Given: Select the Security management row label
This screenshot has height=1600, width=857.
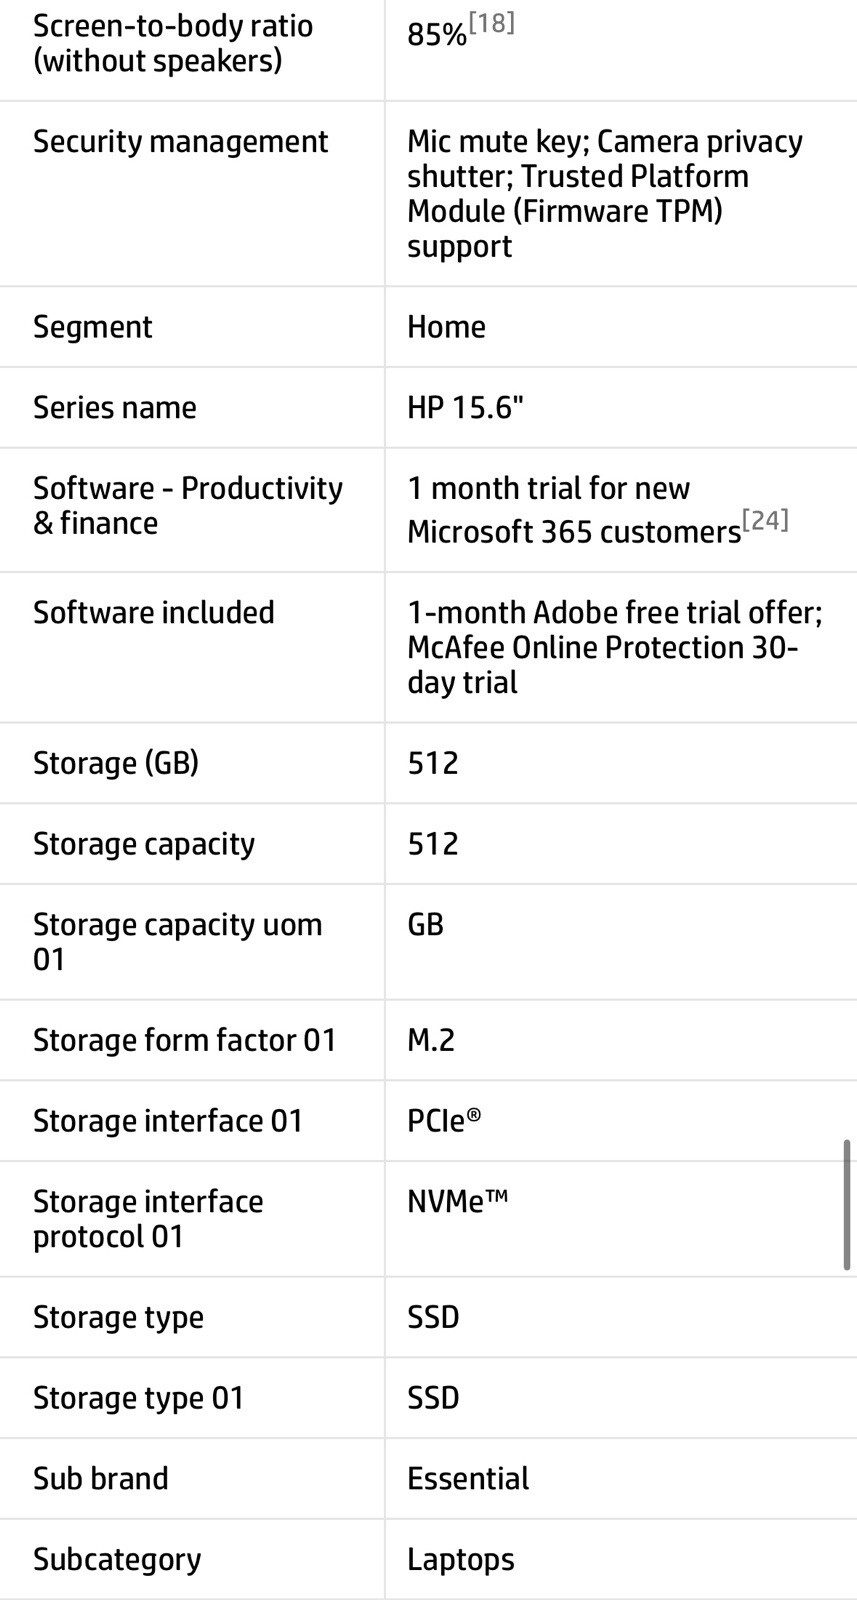Looking at the screenshot, I should [x=180, y=142].
